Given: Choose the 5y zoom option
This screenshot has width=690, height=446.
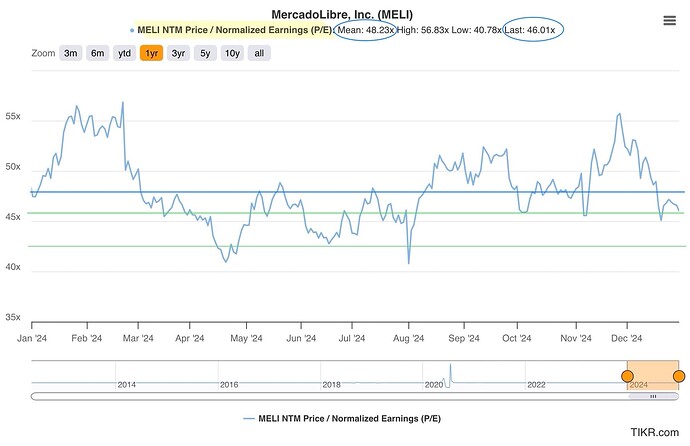Looking at the screenshot, I should [x=205, y=53].
